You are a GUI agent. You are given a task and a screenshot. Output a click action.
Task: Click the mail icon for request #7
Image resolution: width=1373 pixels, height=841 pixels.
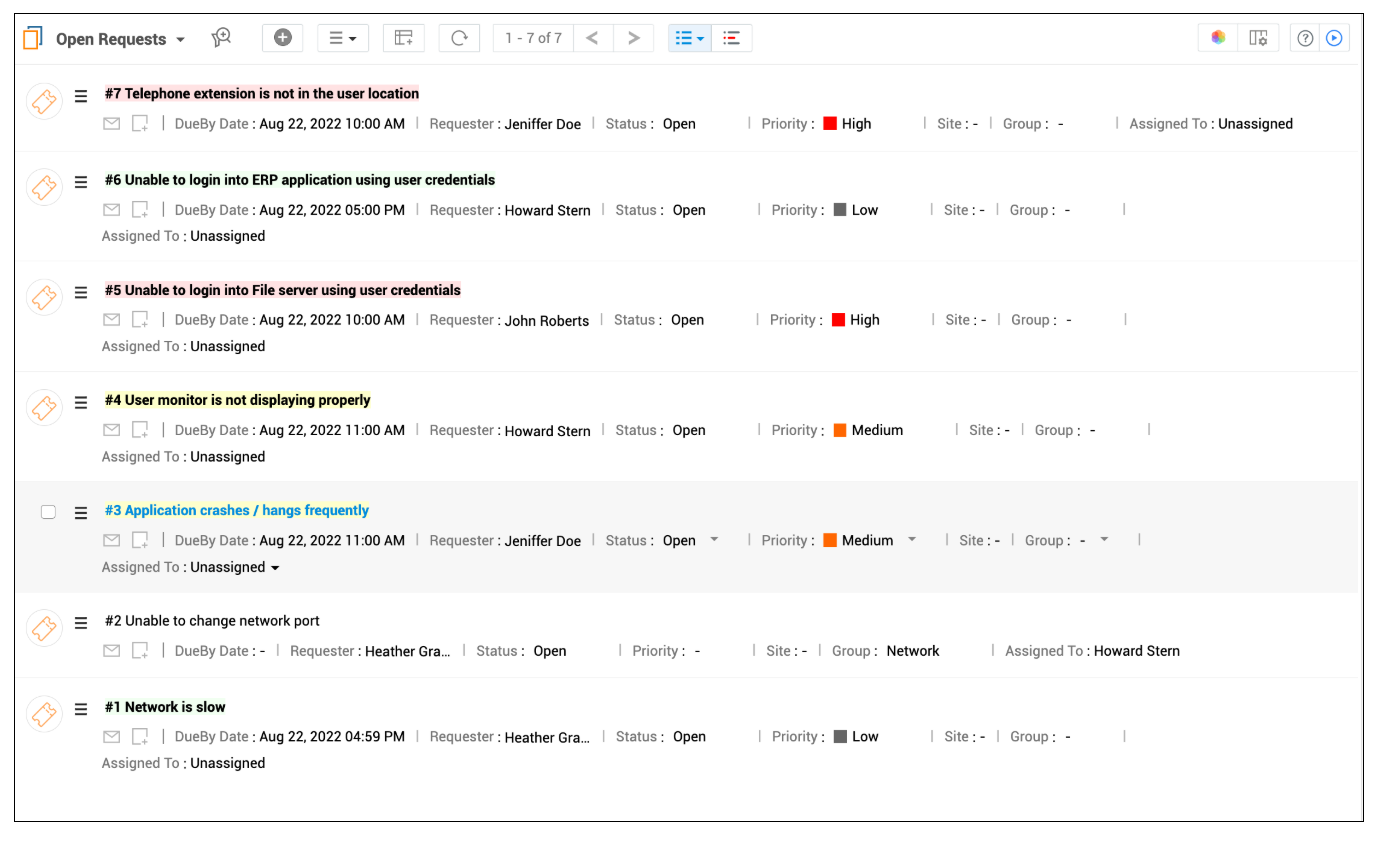click(112, 124)
